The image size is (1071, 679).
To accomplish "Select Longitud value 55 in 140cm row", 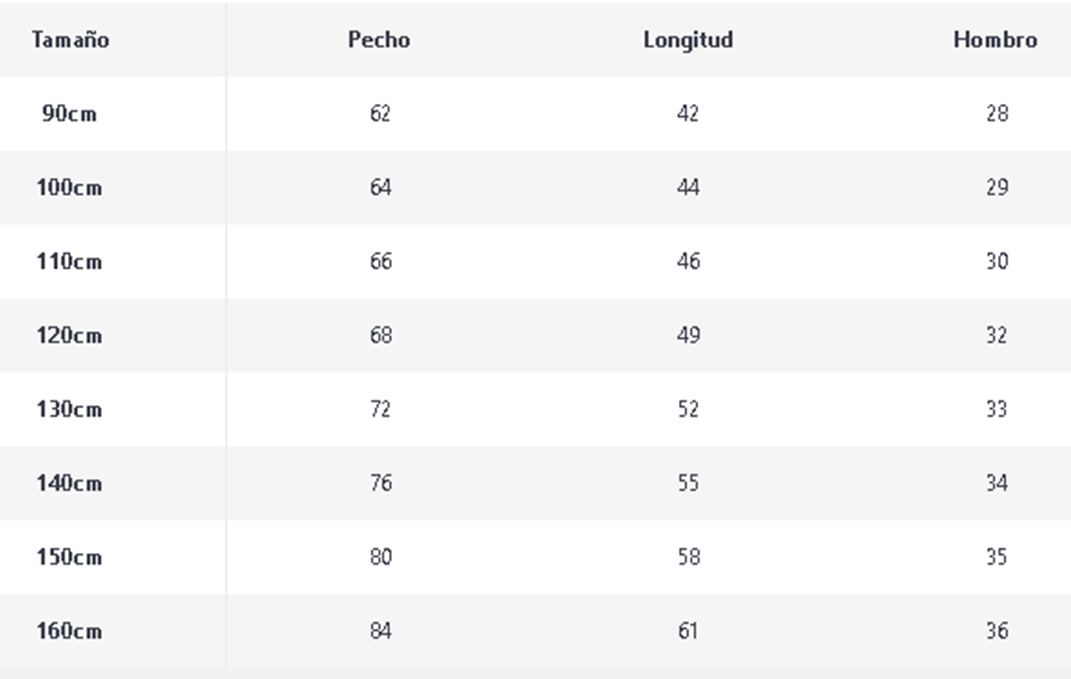I will point(688,483).
